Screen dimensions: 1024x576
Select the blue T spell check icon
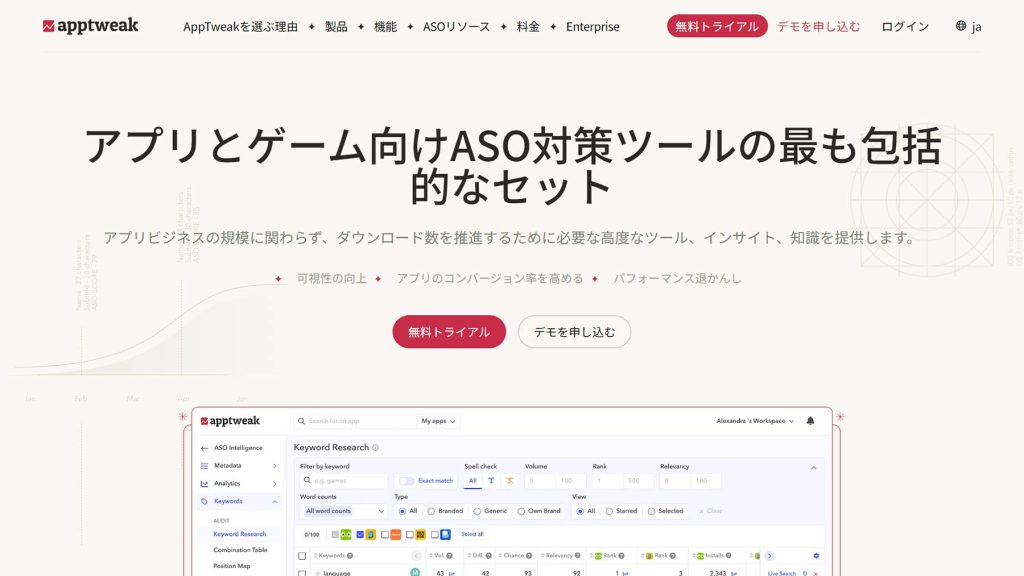coord(491,481)
